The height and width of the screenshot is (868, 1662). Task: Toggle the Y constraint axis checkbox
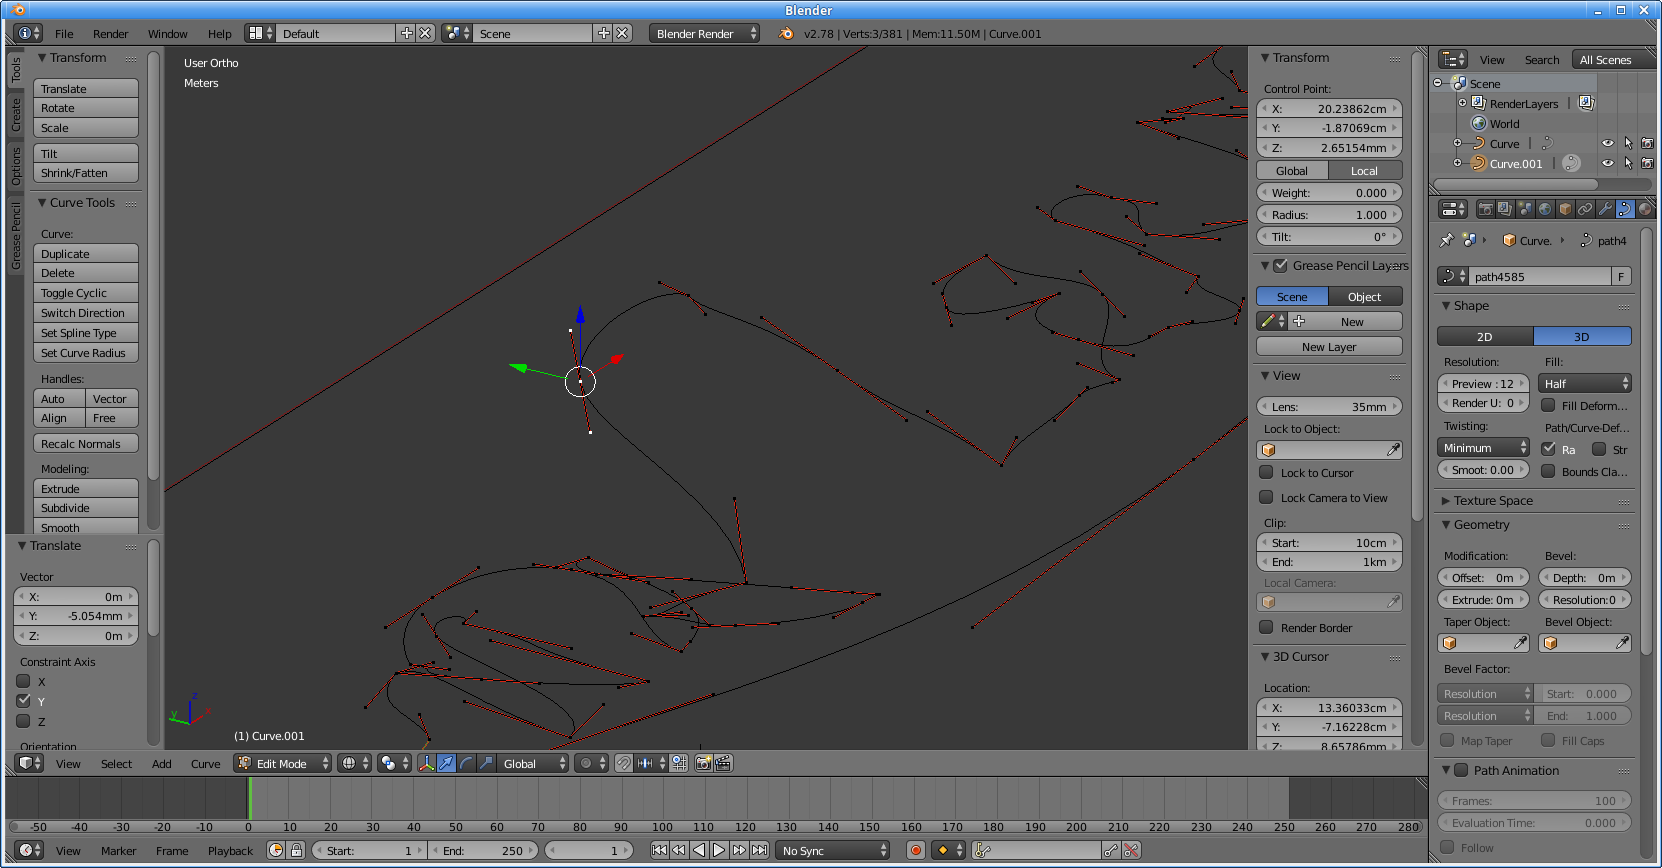(x=24, y=701)
